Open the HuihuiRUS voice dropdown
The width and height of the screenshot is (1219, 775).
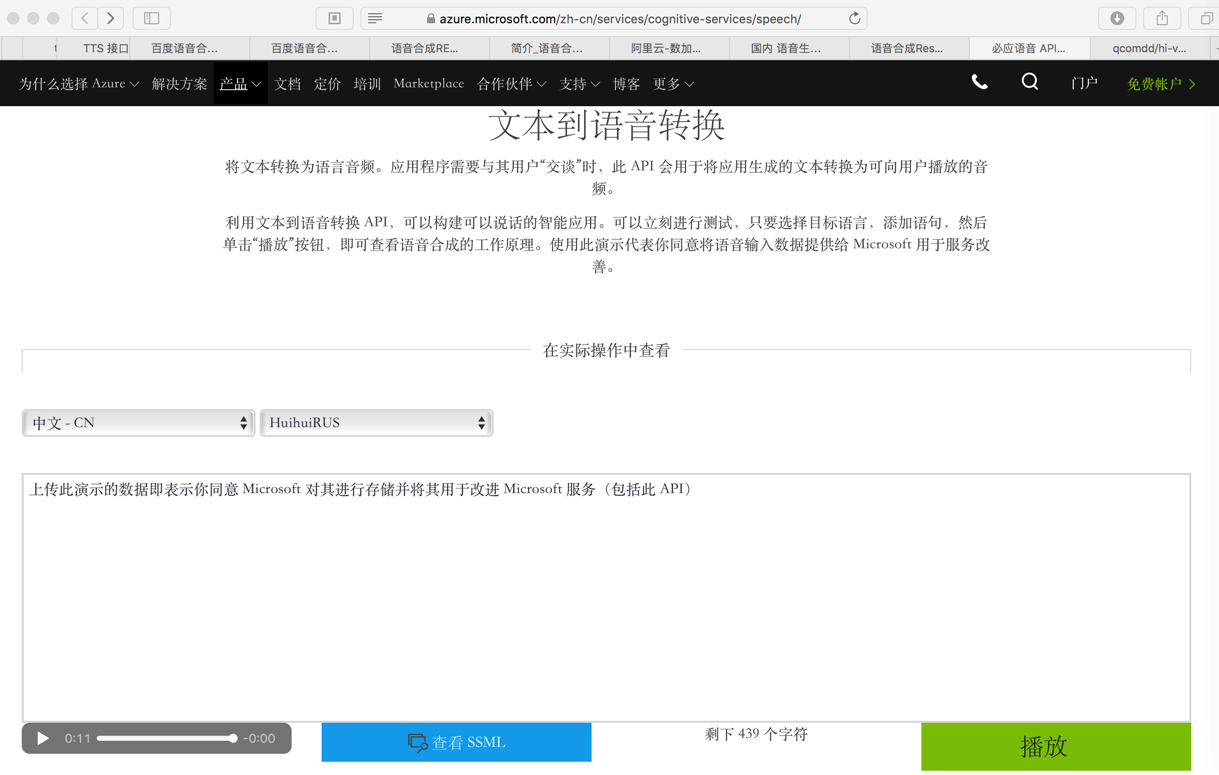tap(376, 423)
